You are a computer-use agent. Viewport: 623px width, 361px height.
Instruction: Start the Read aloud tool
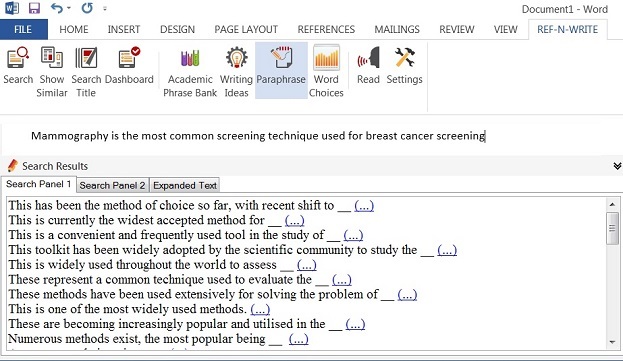click(368, 66)
